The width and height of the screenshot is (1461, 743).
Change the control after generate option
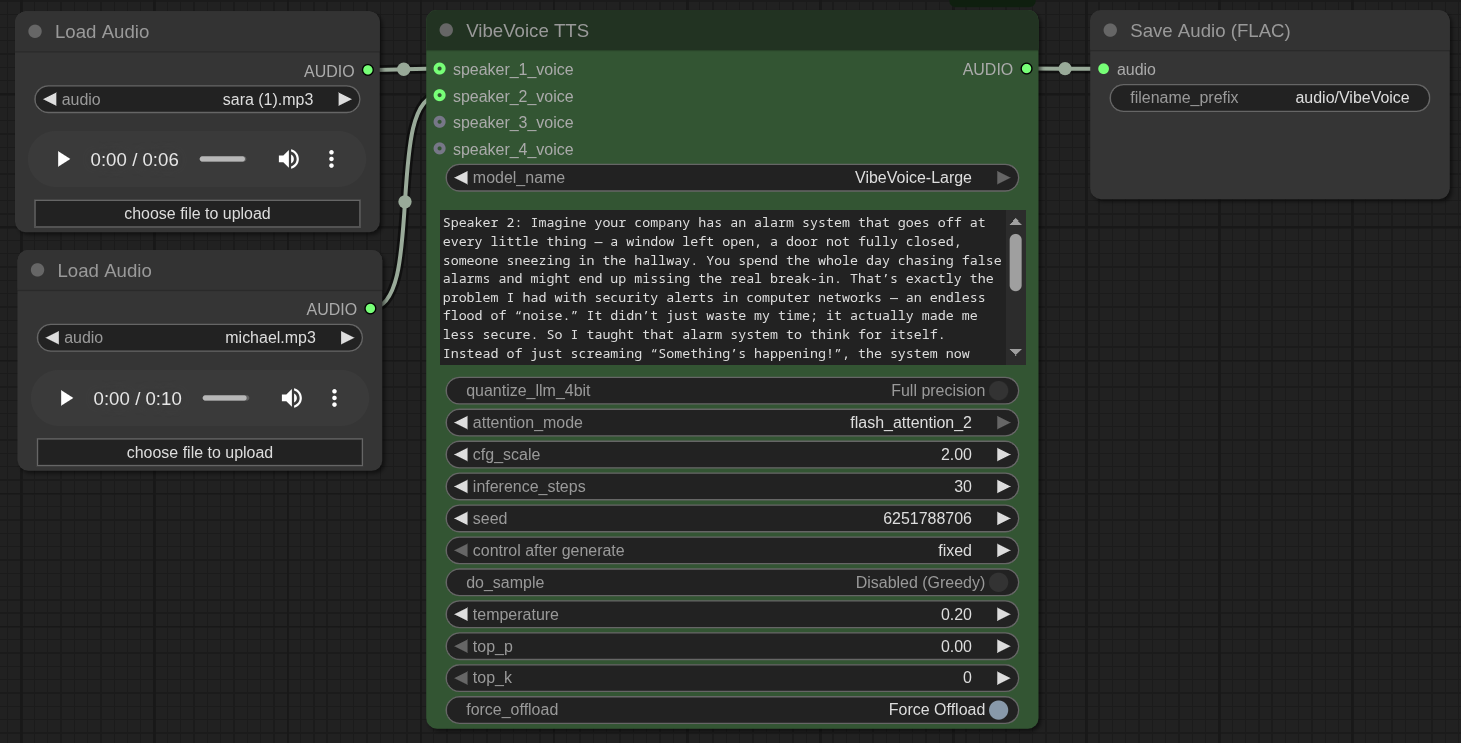(x=732, y=551)
